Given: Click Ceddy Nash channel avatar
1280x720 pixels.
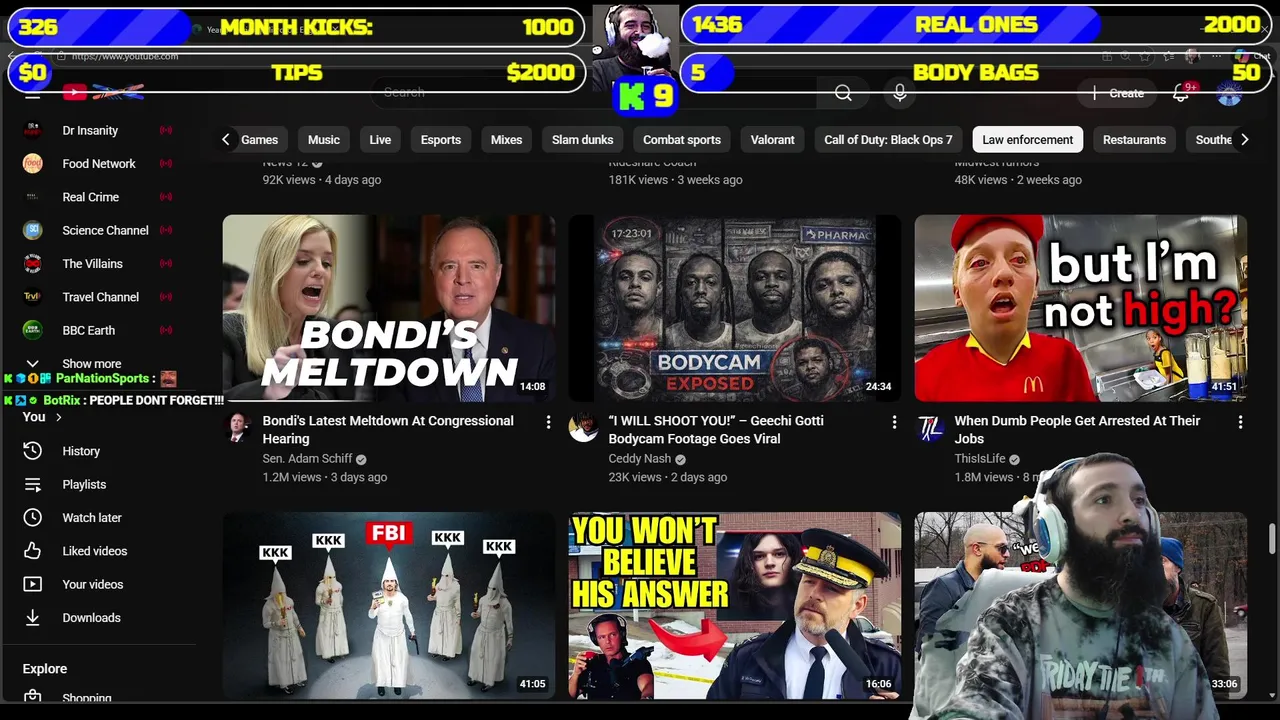Looking at the screenshot, I should [583, 427].
